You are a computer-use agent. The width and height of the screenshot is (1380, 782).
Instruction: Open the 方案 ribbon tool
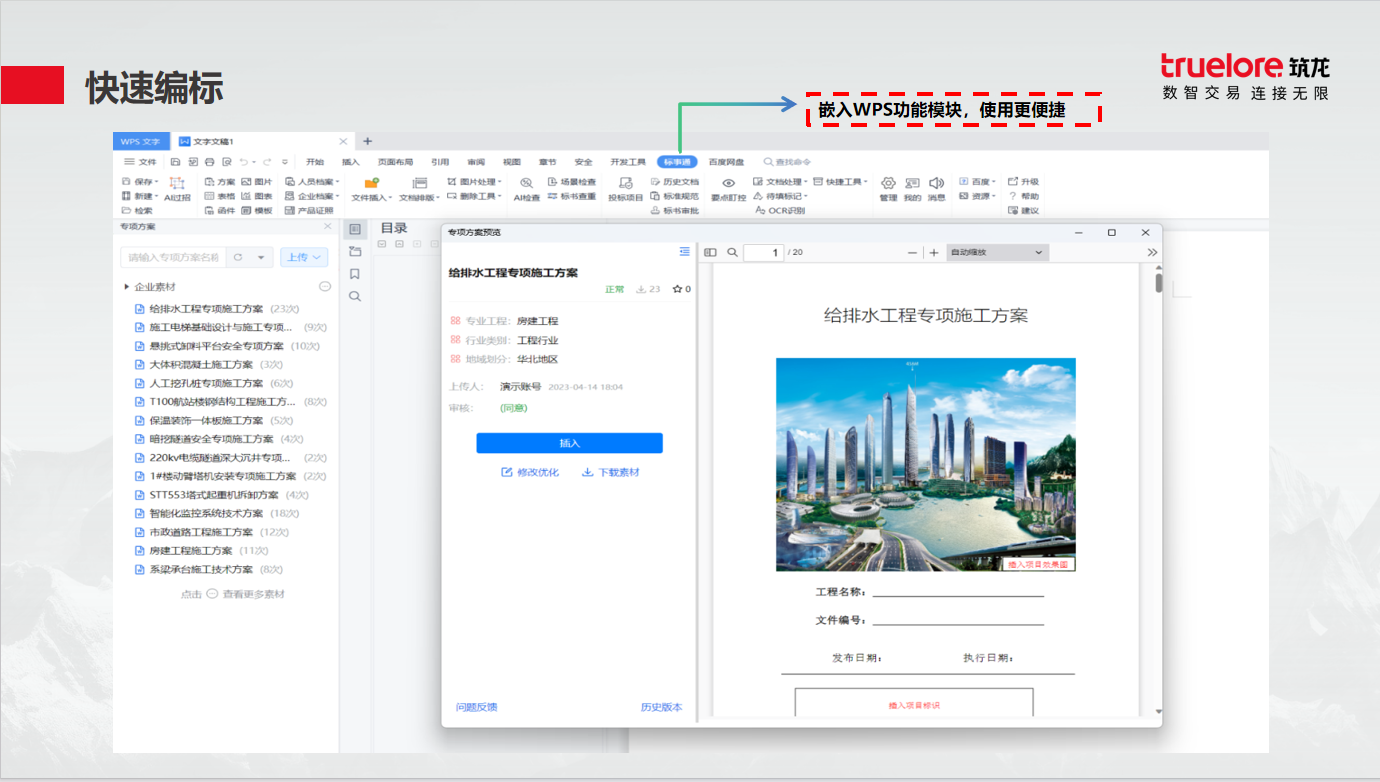(220, 182)
